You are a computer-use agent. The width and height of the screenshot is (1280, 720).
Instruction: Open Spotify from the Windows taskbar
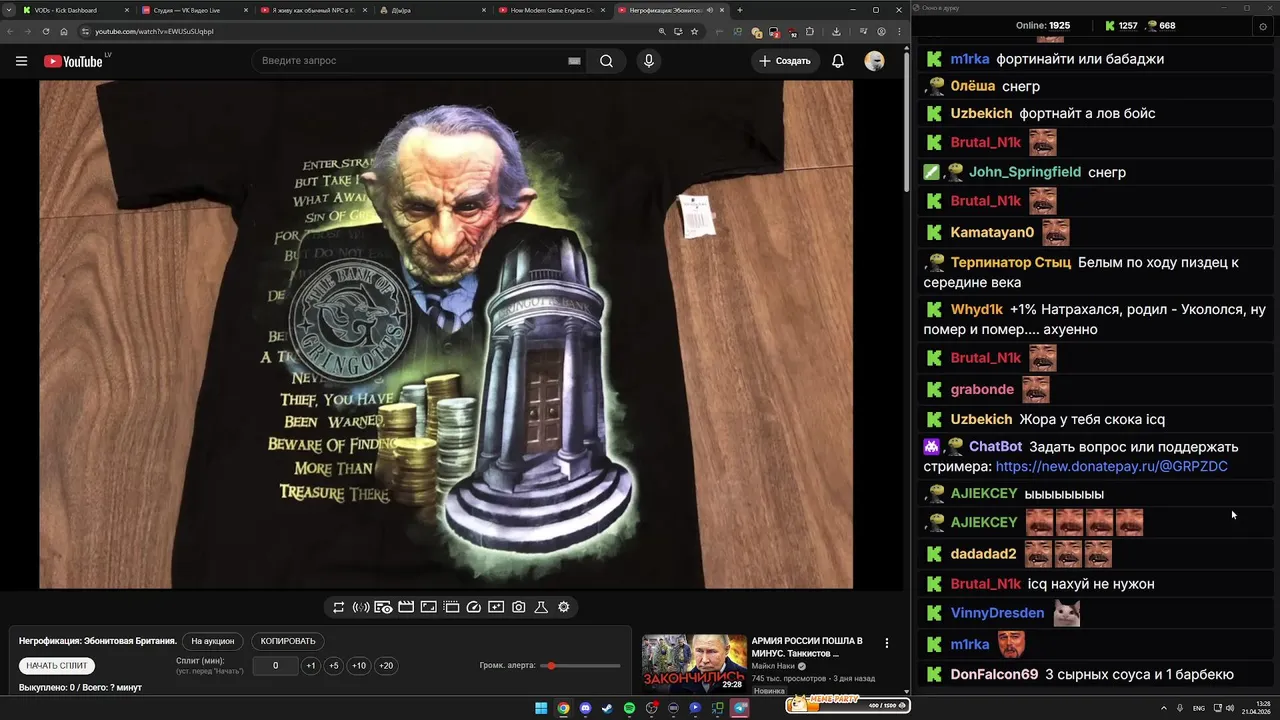coord(629,708)
